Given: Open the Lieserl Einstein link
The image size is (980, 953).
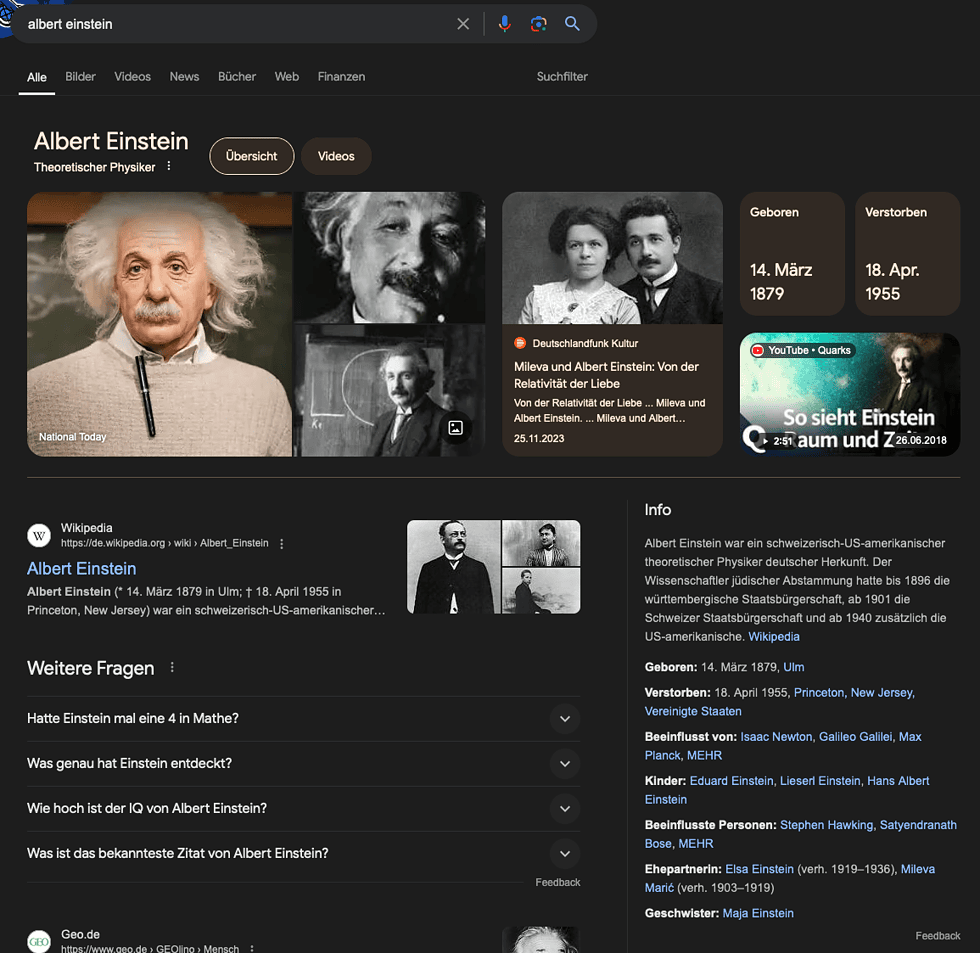Looking at the screenshot, I should (x=820, y=781).
